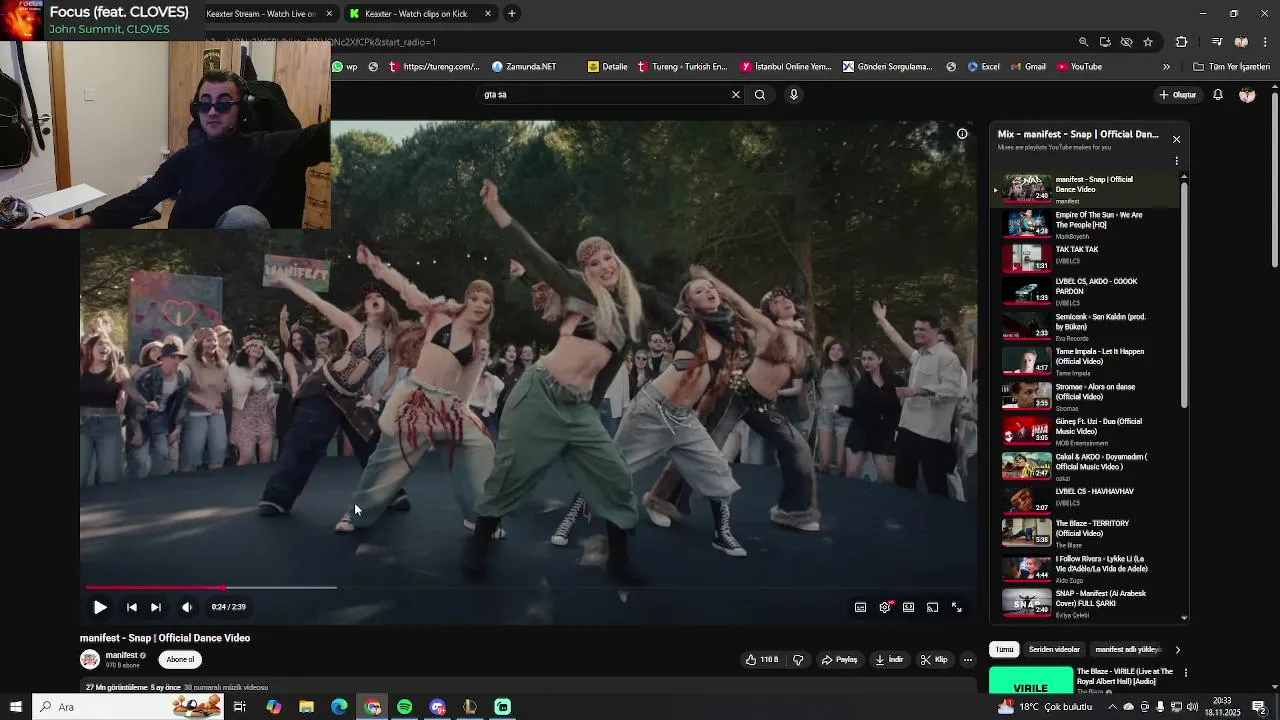Show hidden system tray icons
Viewport: 1280px width, 720px height.
pyautogui.click(x=1112, y=707)
